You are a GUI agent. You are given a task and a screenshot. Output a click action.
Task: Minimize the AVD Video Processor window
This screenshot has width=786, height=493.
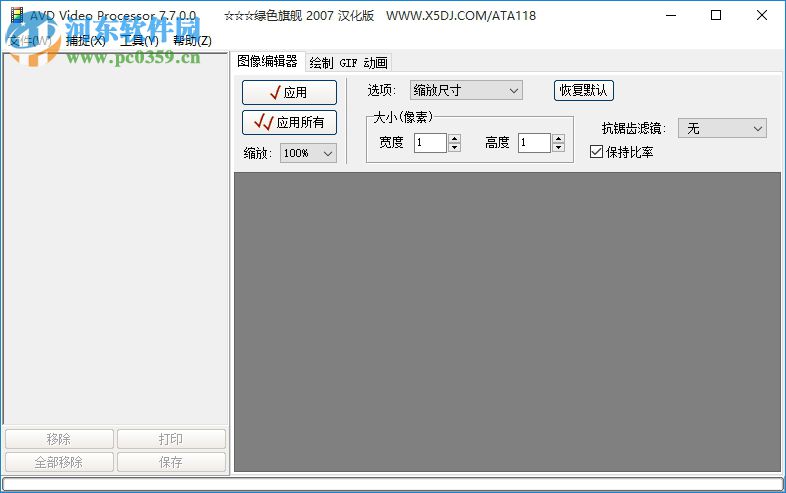(x=671, y=16)
